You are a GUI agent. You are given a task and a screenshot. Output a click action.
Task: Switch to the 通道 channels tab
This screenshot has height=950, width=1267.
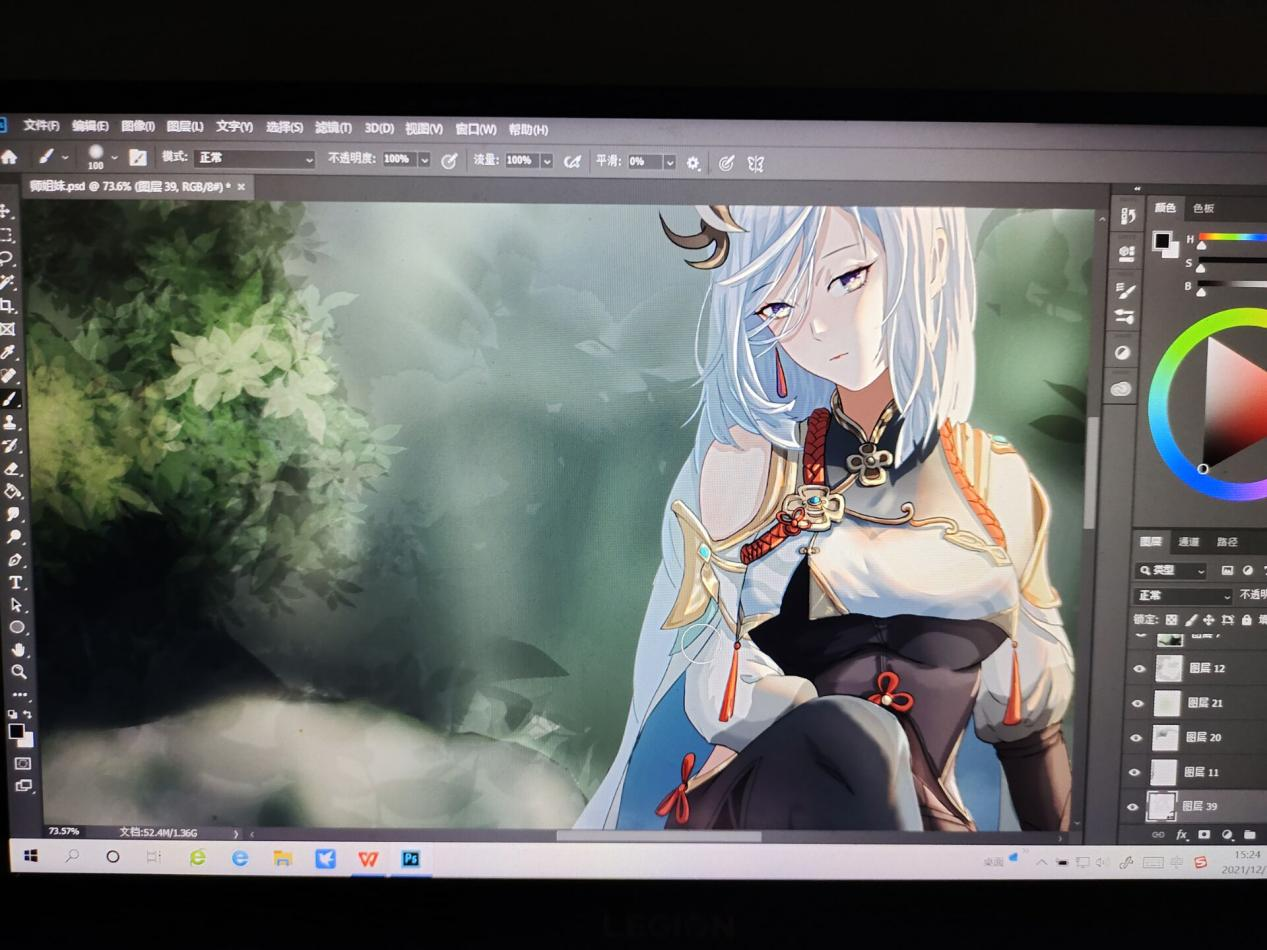(x=1188, y=542)
